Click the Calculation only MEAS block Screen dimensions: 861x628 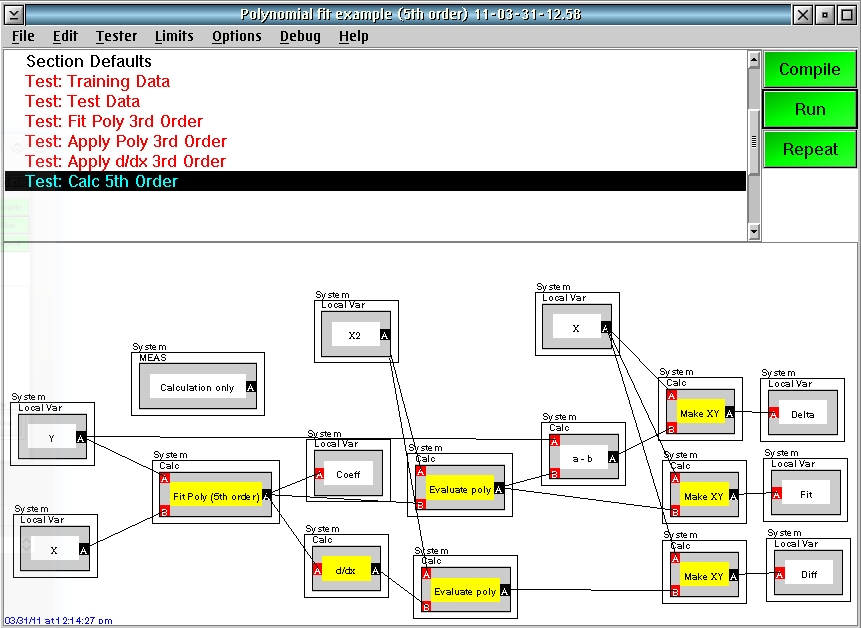tap(198, 388)
